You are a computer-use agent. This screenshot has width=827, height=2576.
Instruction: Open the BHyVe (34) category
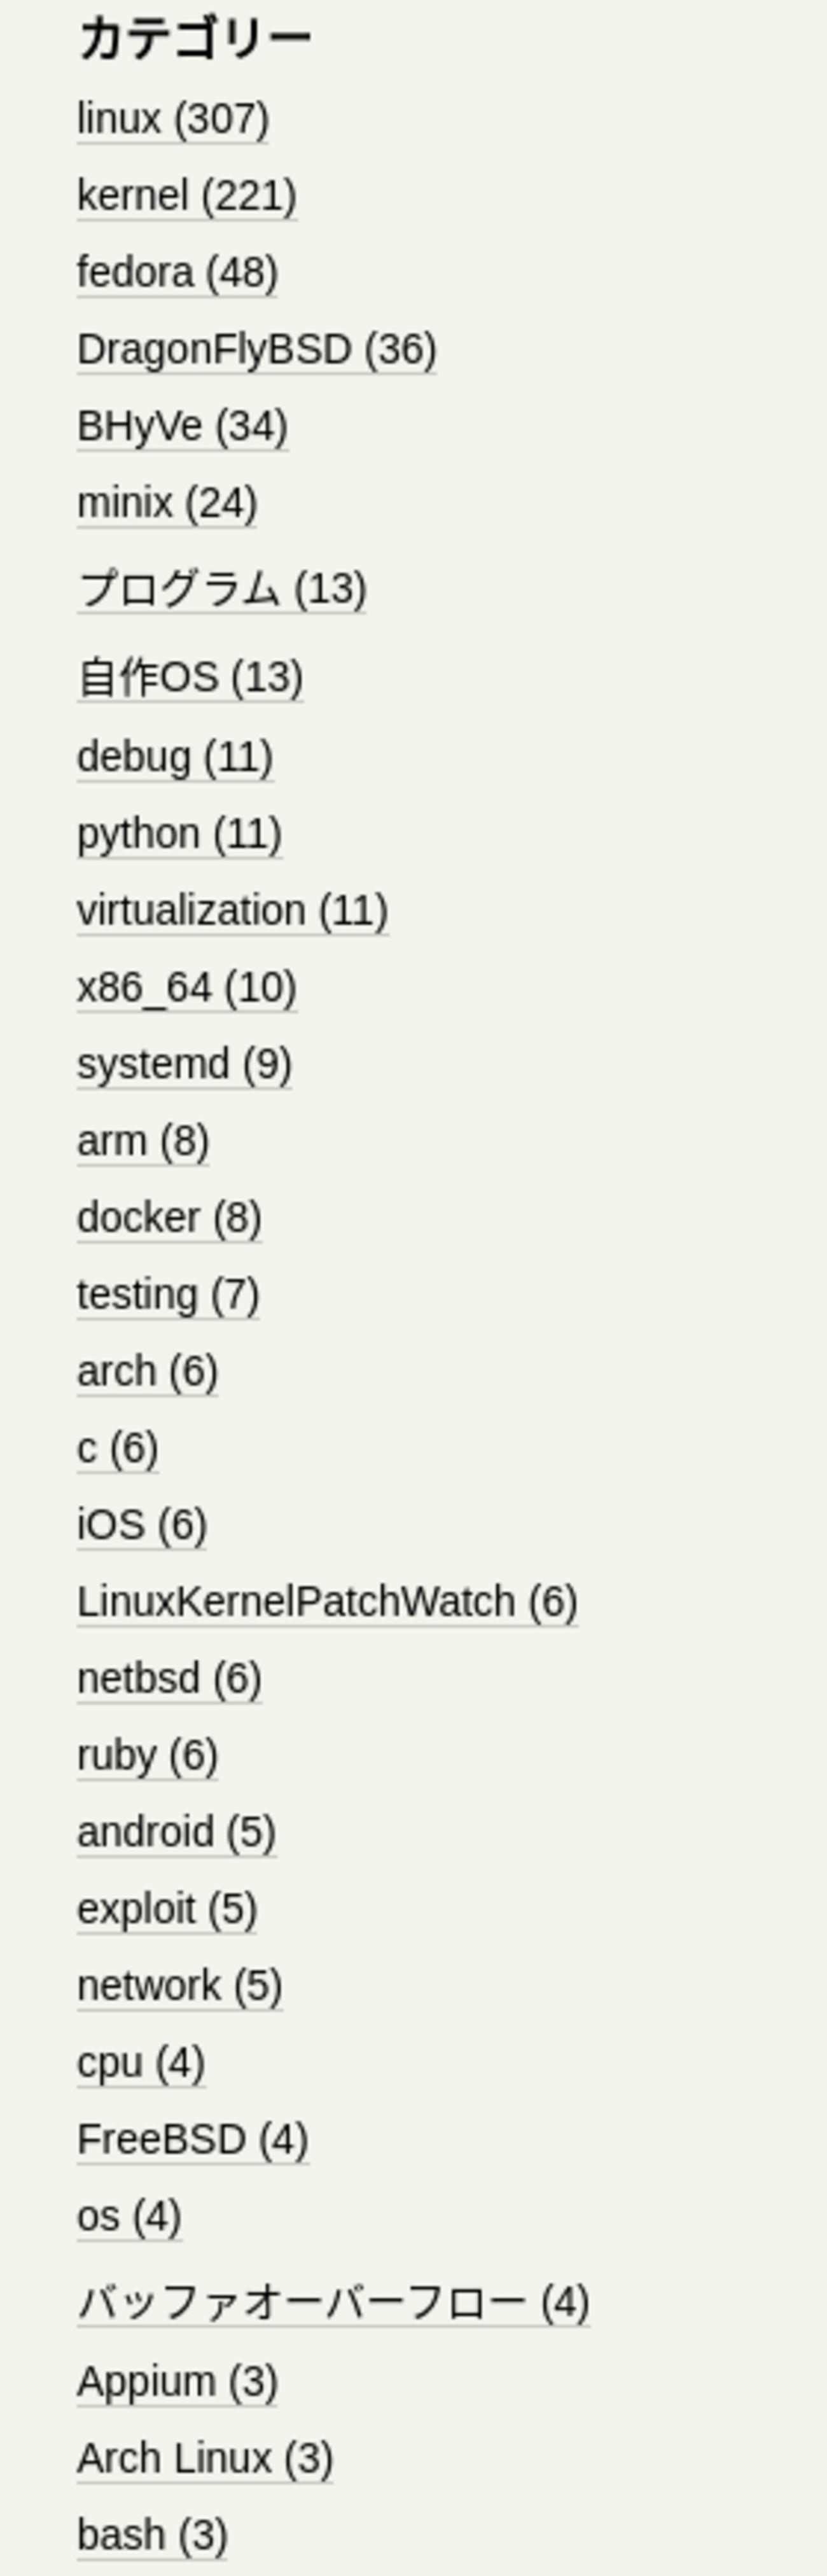tap(182, 427)
